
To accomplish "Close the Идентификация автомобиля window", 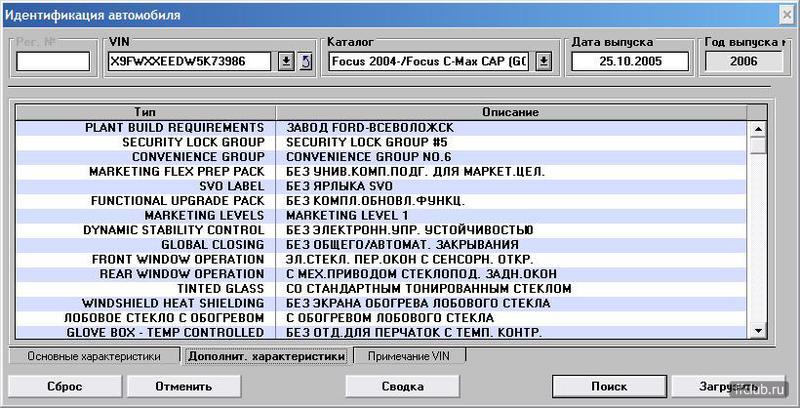I will point(787,15).
